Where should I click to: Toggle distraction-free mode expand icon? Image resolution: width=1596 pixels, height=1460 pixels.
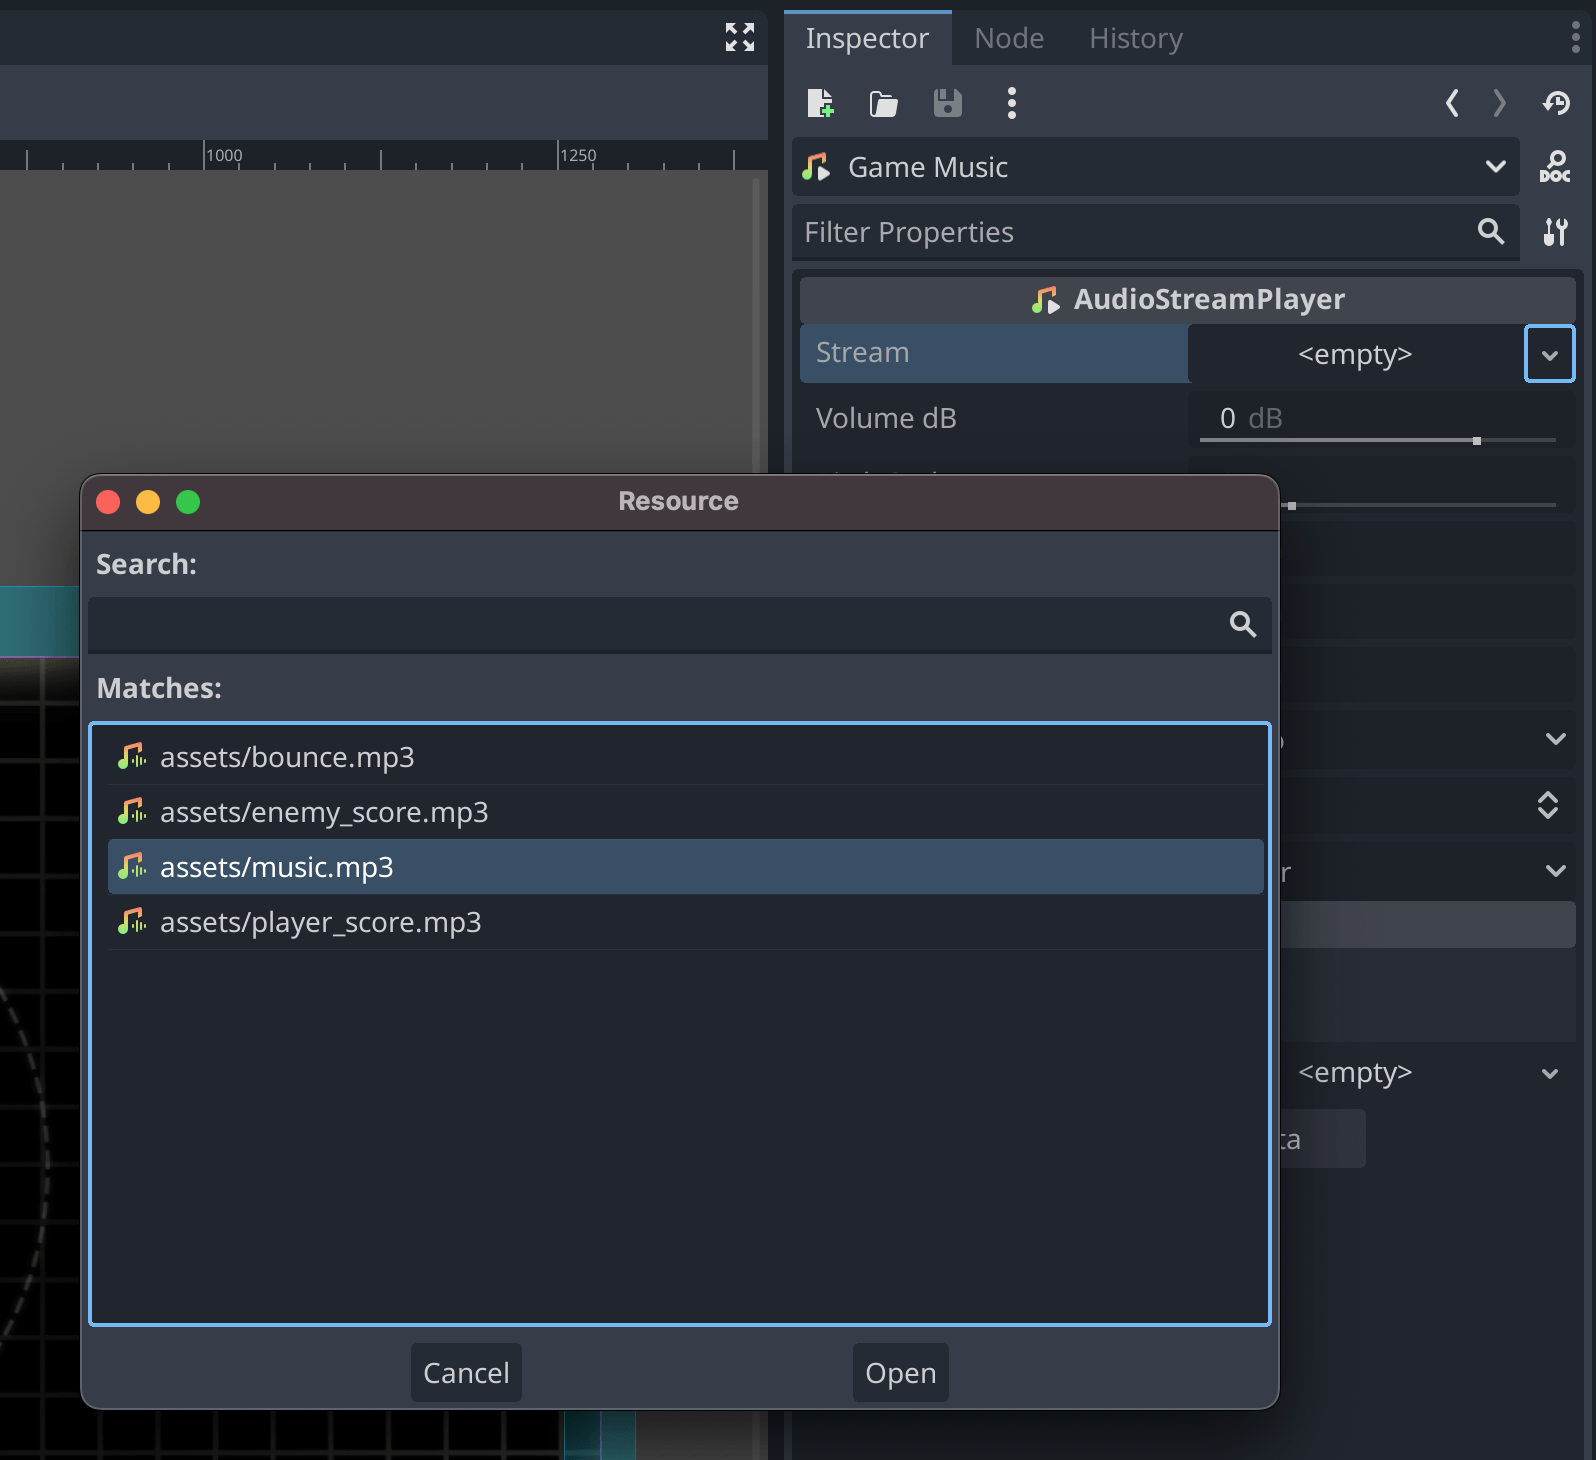pos(739,37)
